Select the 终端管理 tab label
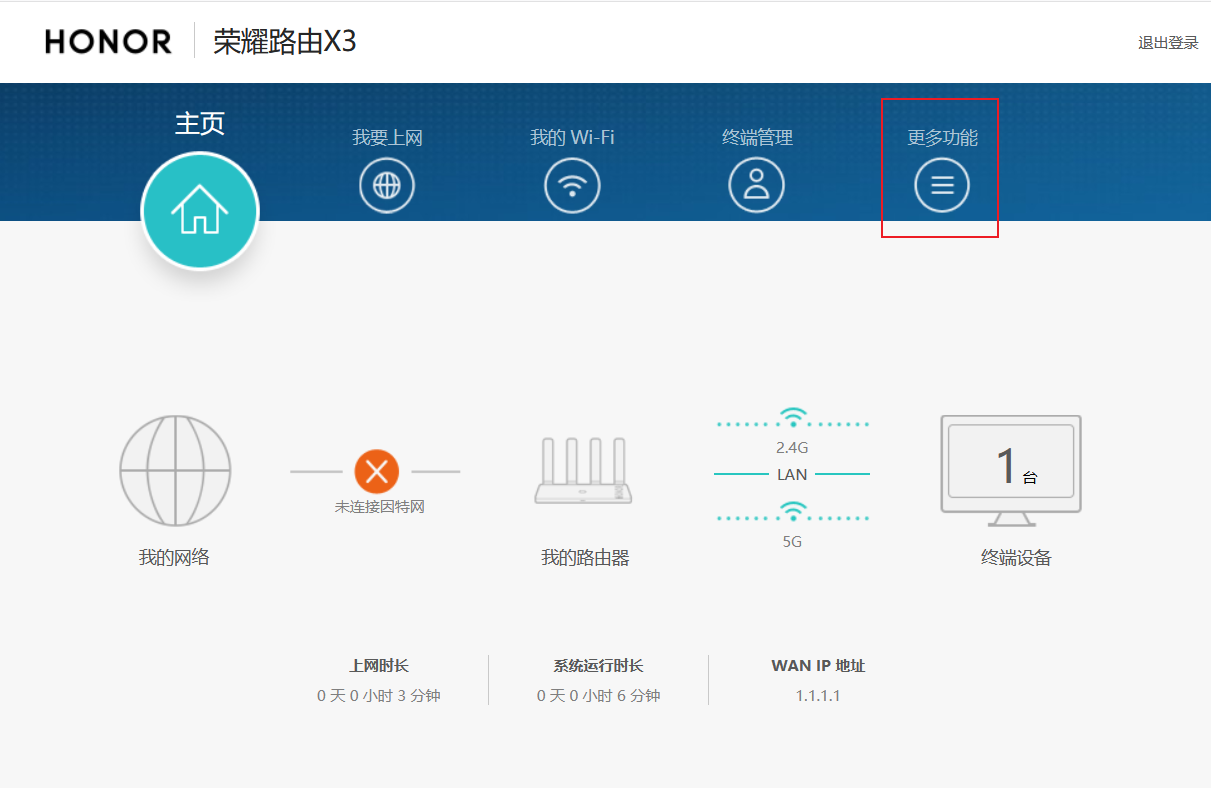1211x788 pixels. 757,138
